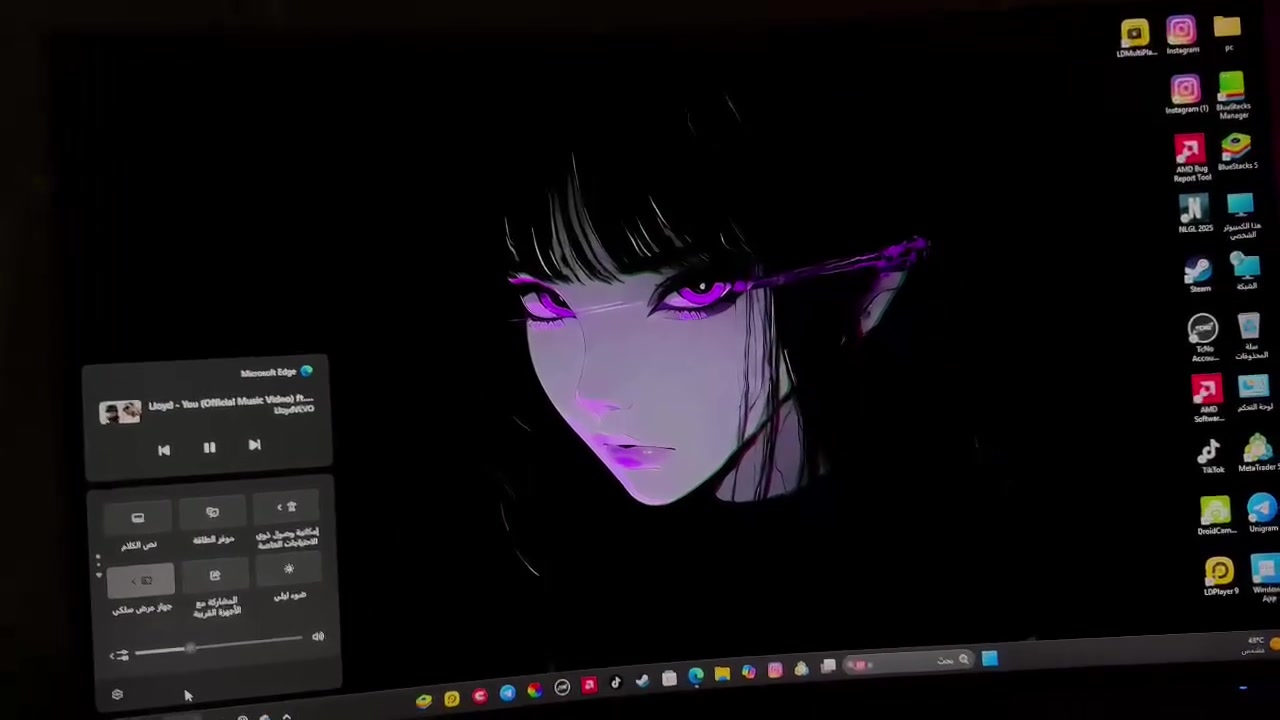Expand the accessibility quick setting options
Image resolution: width=1280 pixels, height=720 pixels.
280,508
